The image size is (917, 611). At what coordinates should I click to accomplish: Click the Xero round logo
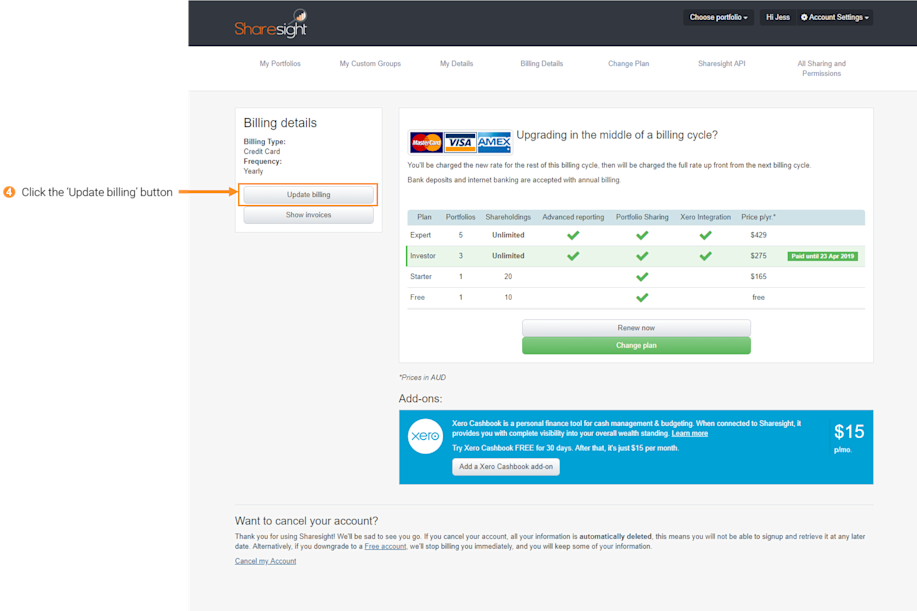pyautogui.click(x=425, y=436)
